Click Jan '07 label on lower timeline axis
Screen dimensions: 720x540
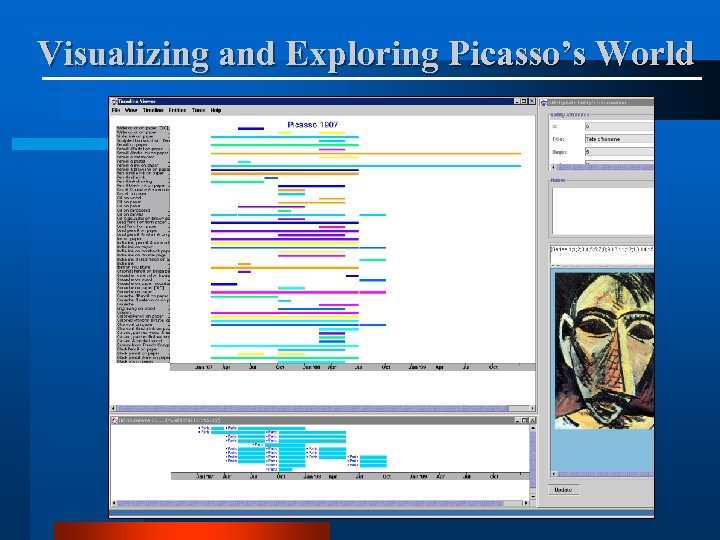point(205,477)
